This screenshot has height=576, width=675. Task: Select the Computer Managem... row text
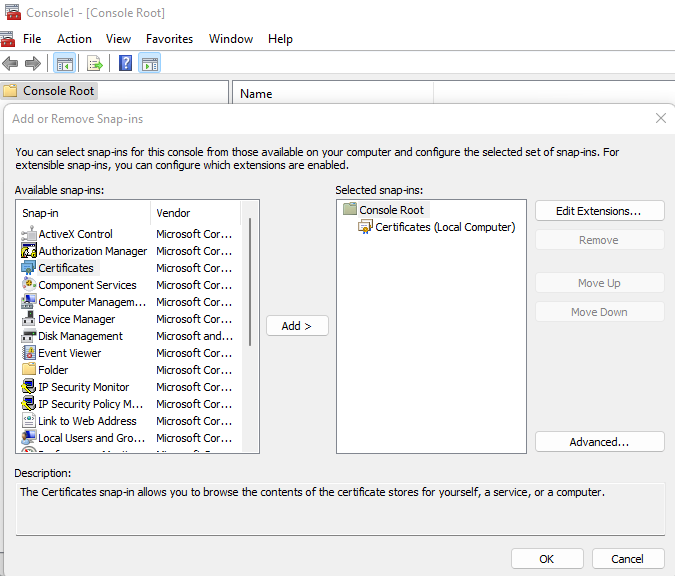click(x=92, y=302)
